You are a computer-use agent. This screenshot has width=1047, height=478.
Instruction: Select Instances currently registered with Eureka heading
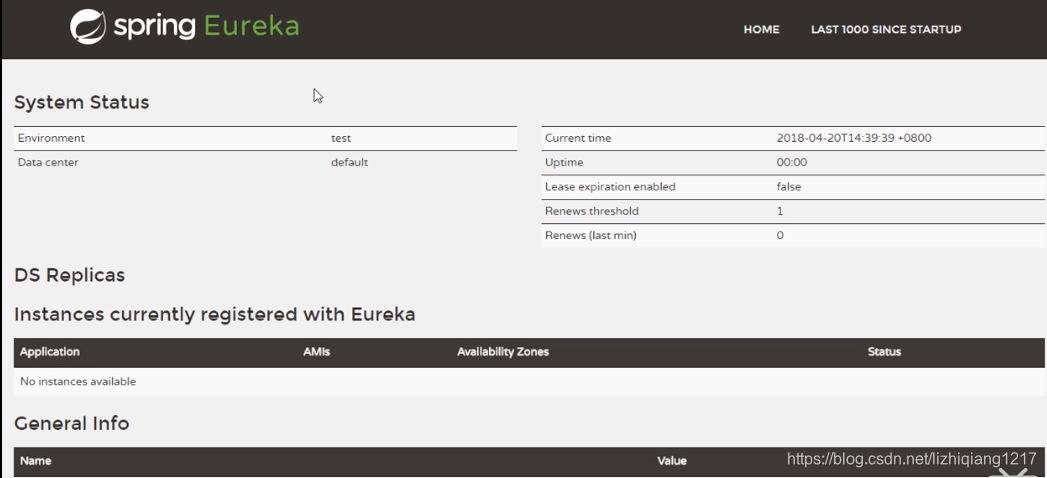tap(214, 314)
